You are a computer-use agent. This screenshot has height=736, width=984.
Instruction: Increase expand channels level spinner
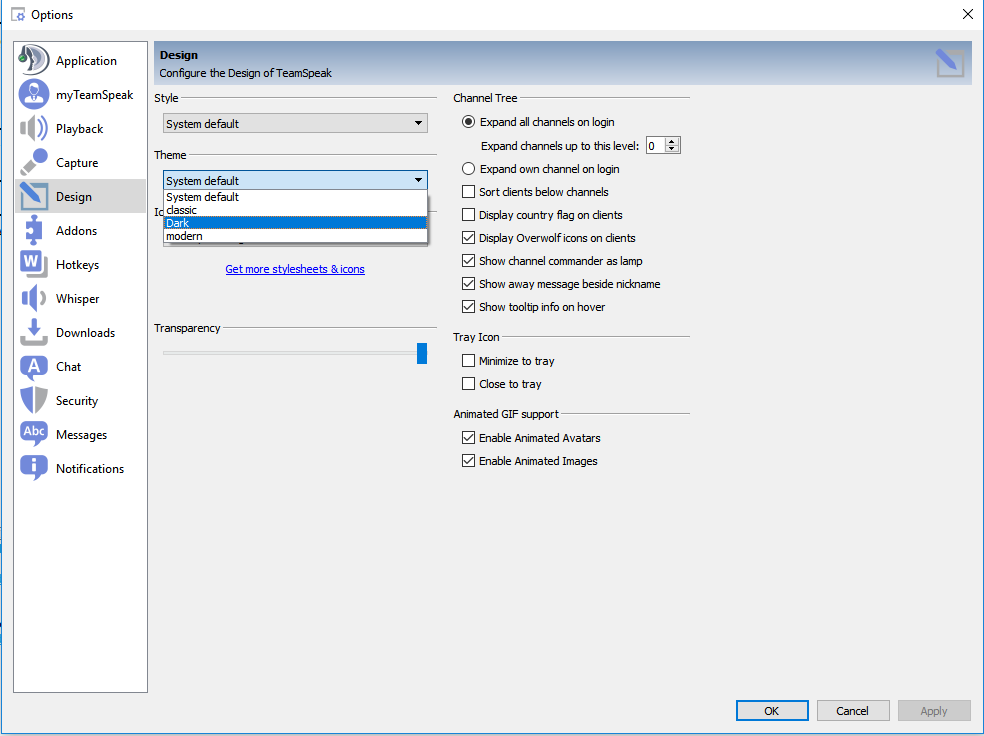tap(672, 142)
